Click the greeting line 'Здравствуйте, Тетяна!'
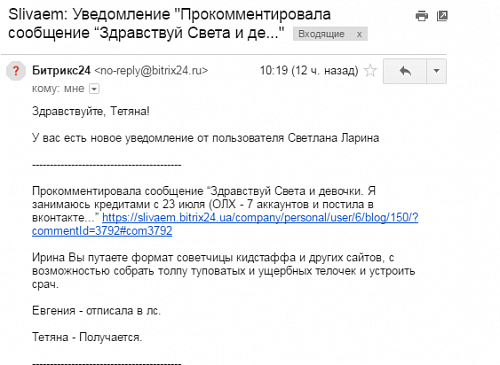 [x=91, y=111]
